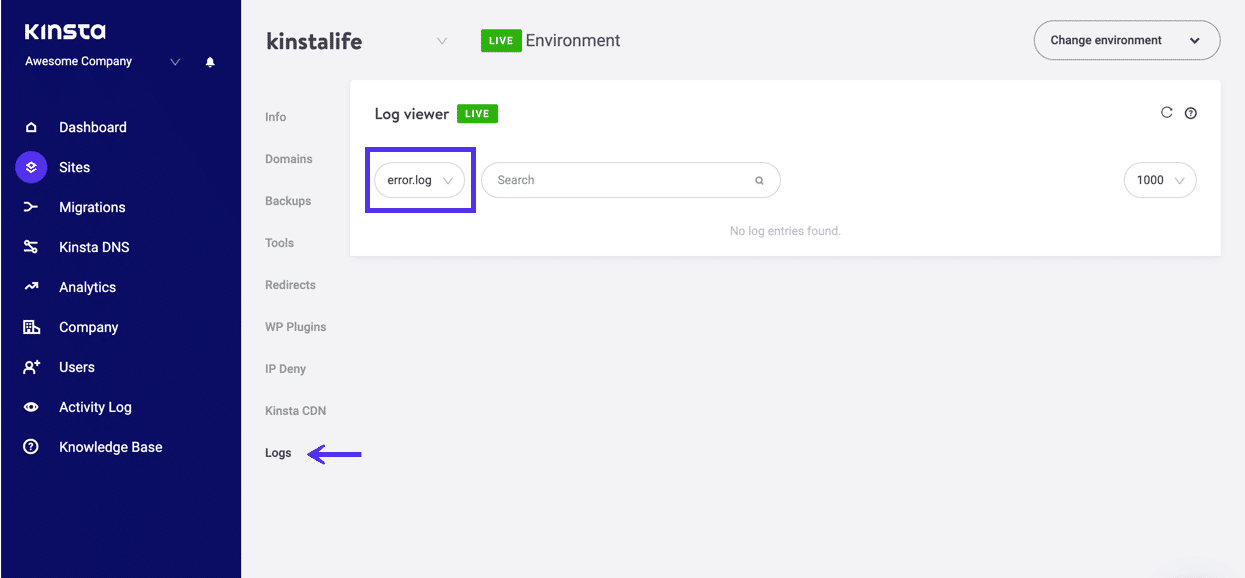Open the Analytics section

point(88,287)
